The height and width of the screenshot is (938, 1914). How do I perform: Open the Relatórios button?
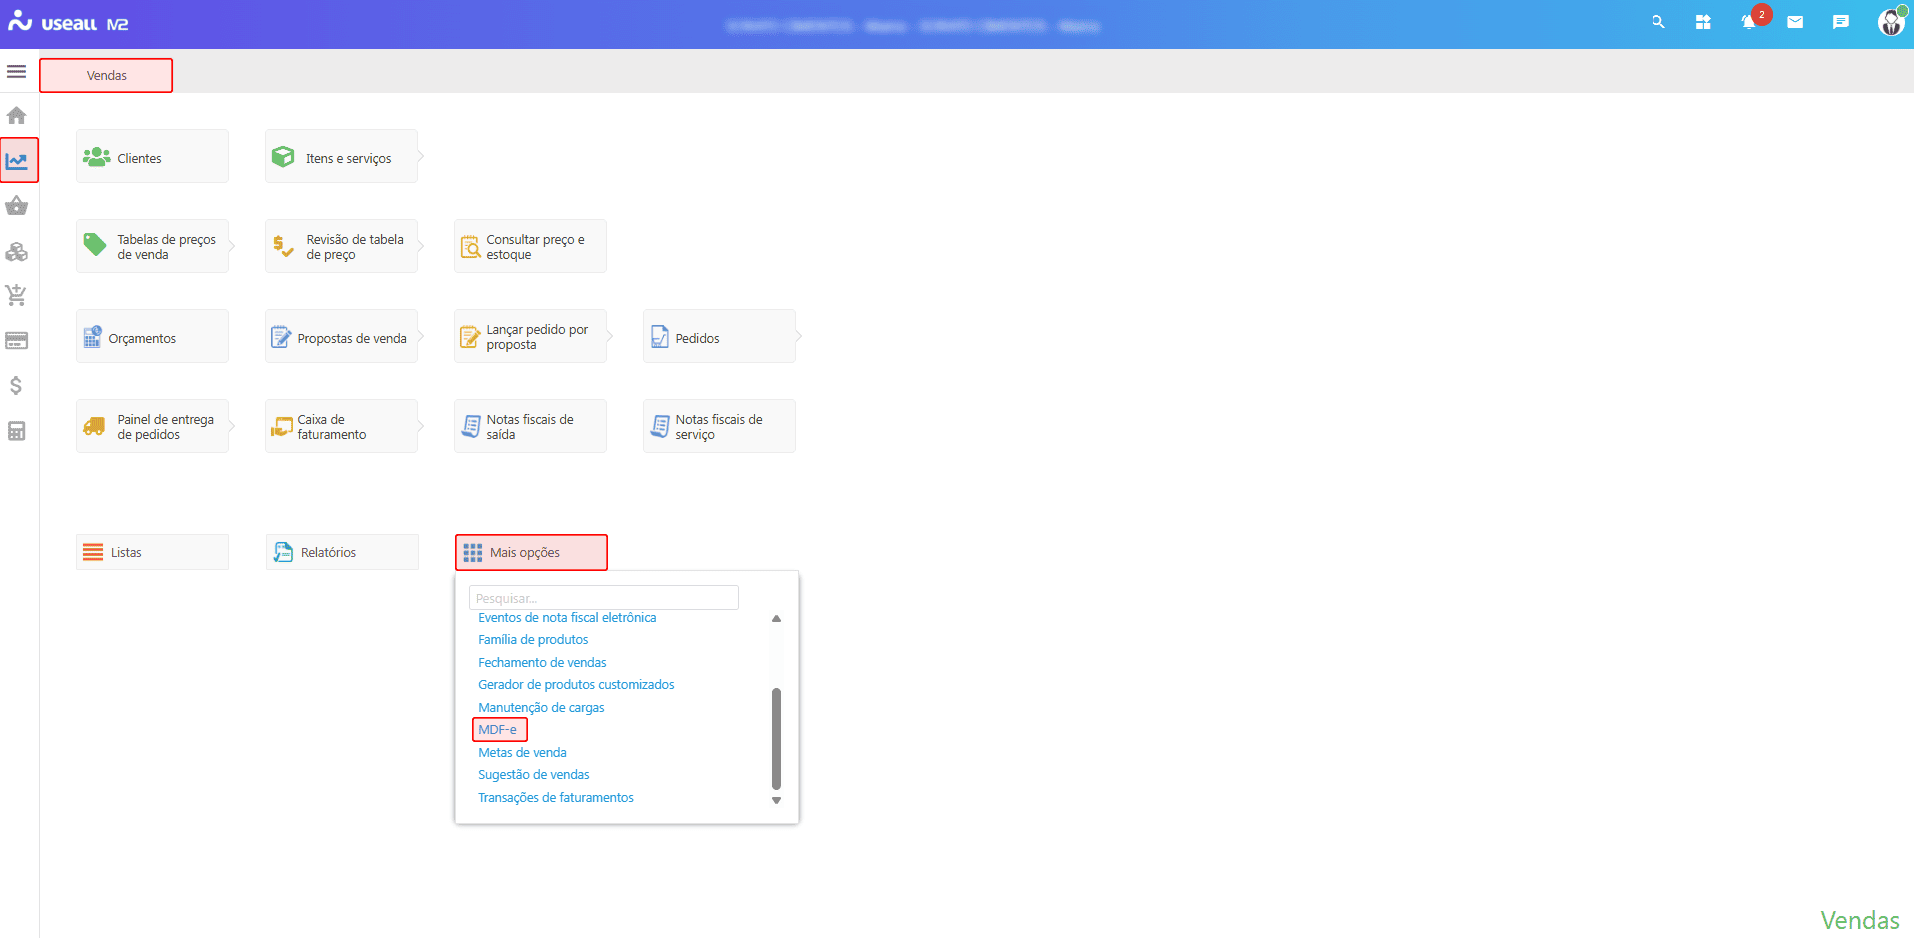pos(342,553)
